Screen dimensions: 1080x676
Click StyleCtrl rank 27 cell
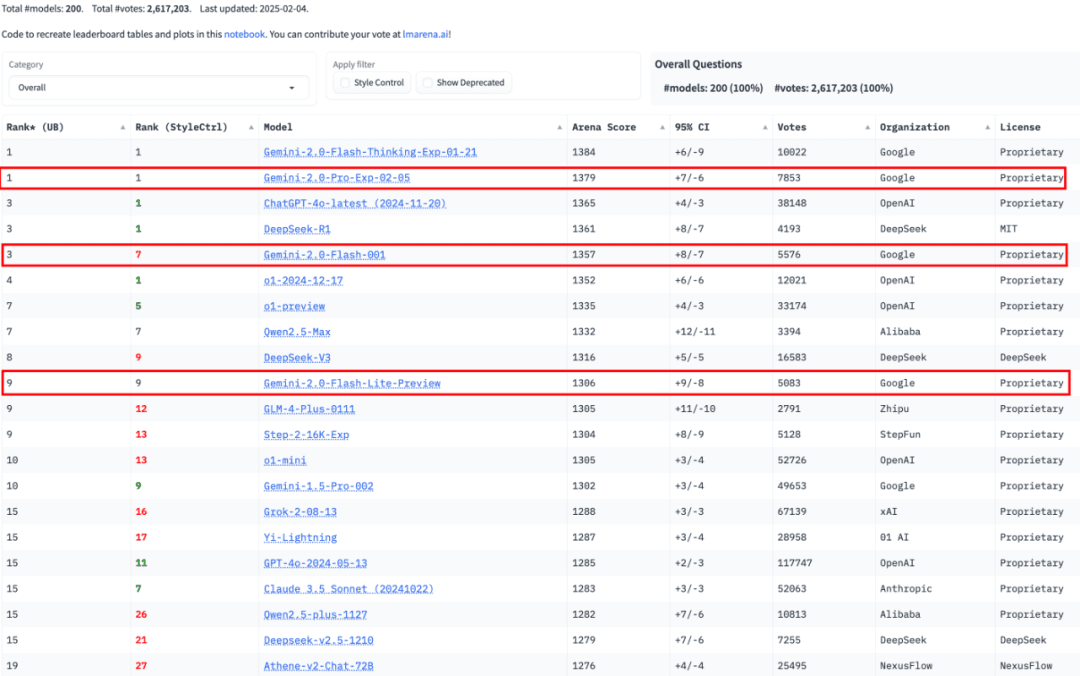(x=141, y=666)
